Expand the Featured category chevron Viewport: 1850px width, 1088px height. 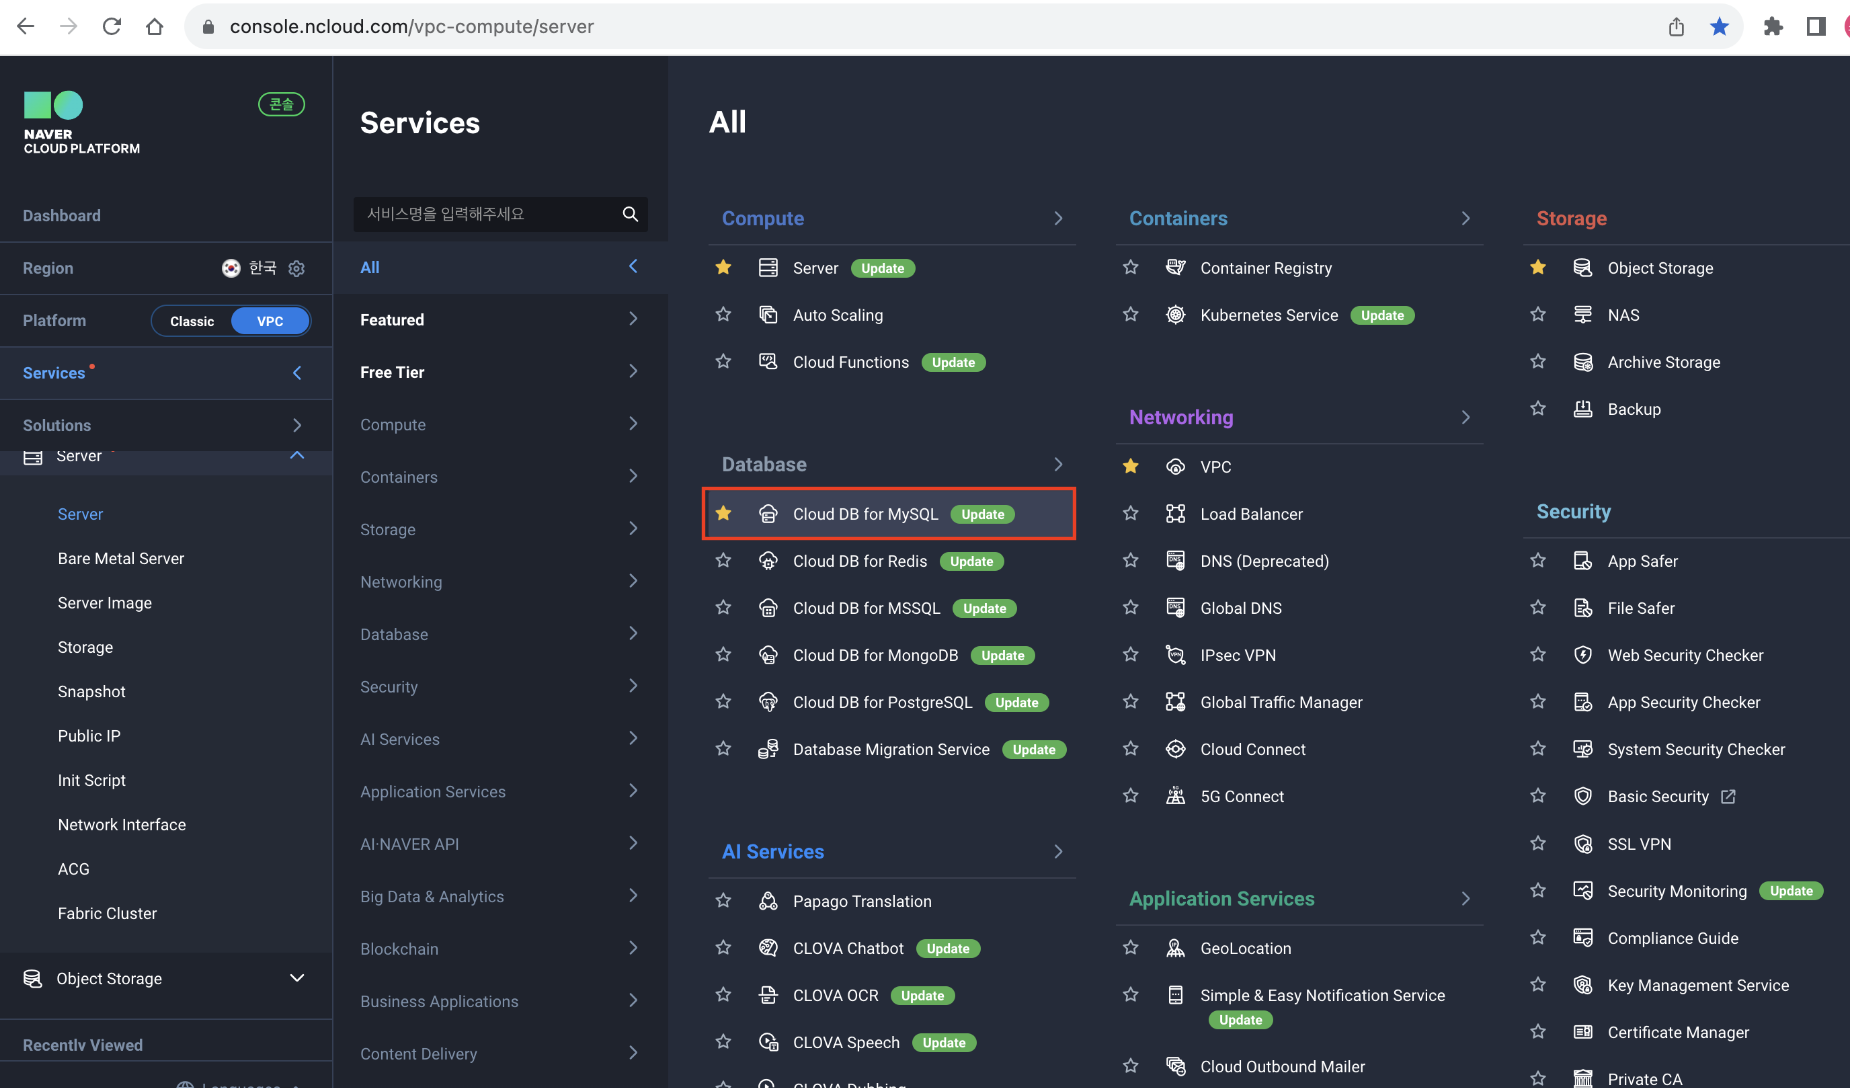(x=633, y=319)
